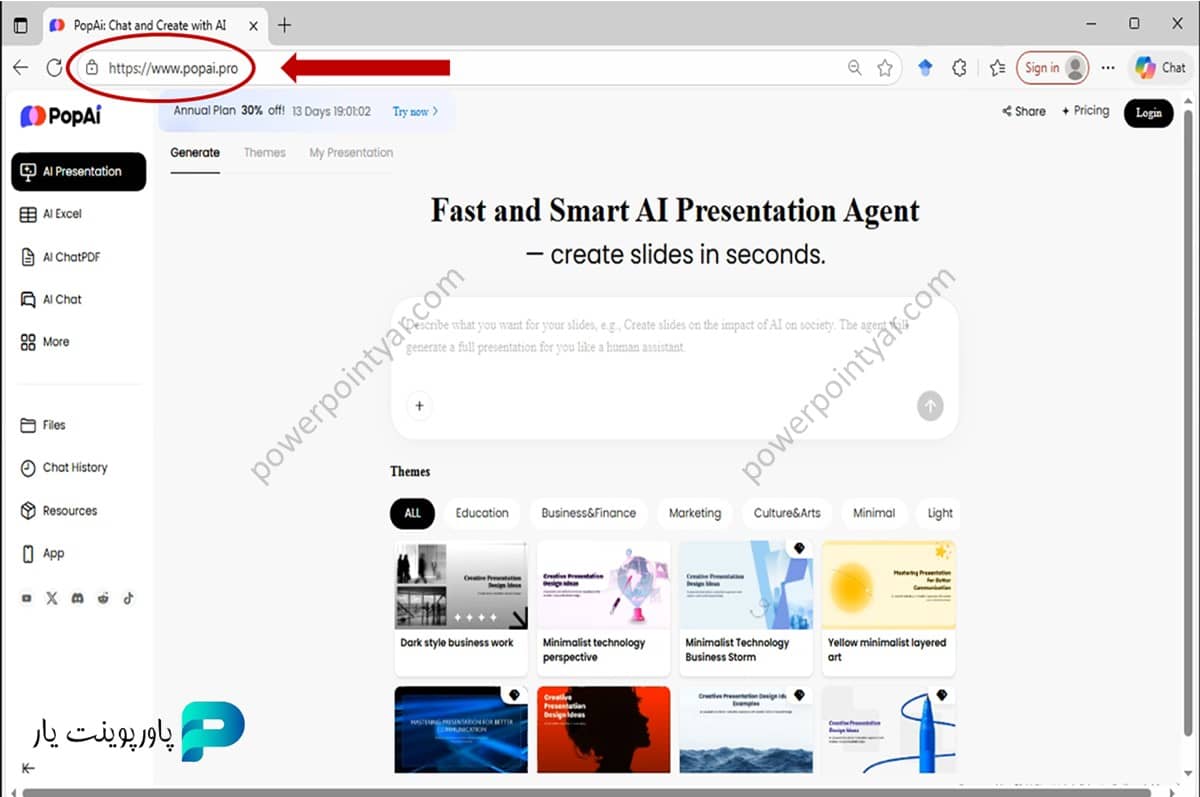Viewport: 1200px width, 797px height.
Task: Click the Pricing link
Action: [1085, 111]
